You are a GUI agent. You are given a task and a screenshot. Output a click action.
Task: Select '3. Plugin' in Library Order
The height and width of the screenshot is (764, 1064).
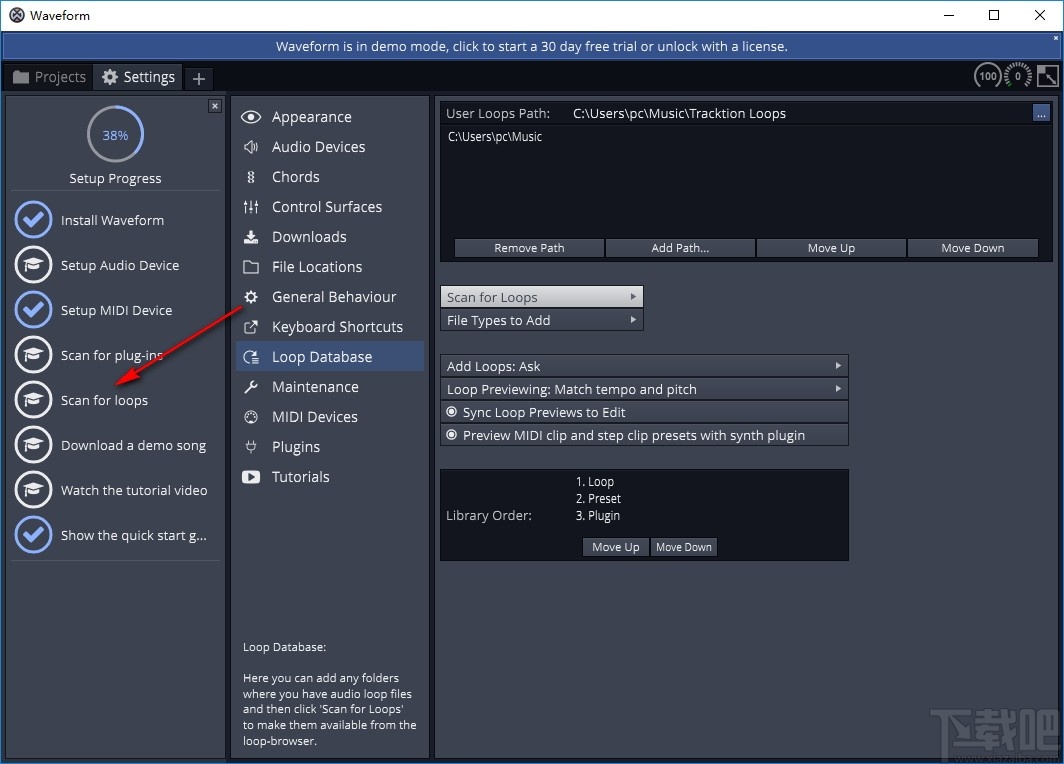tap(598, 516)
